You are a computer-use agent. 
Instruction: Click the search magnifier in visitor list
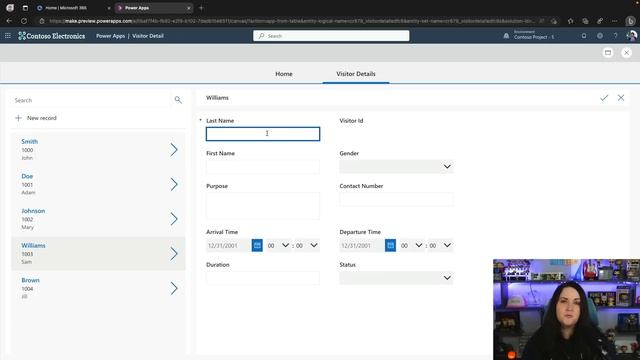[178, 100]
